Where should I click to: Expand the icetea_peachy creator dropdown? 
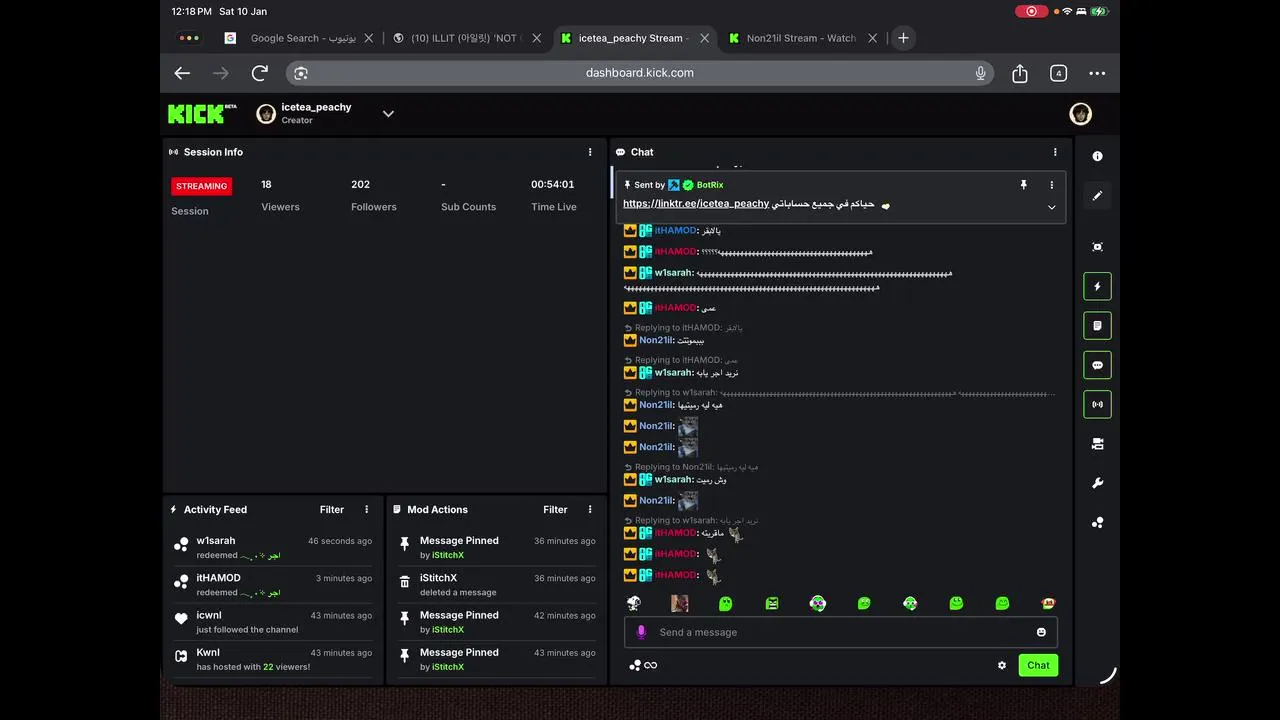pos(388,114)
